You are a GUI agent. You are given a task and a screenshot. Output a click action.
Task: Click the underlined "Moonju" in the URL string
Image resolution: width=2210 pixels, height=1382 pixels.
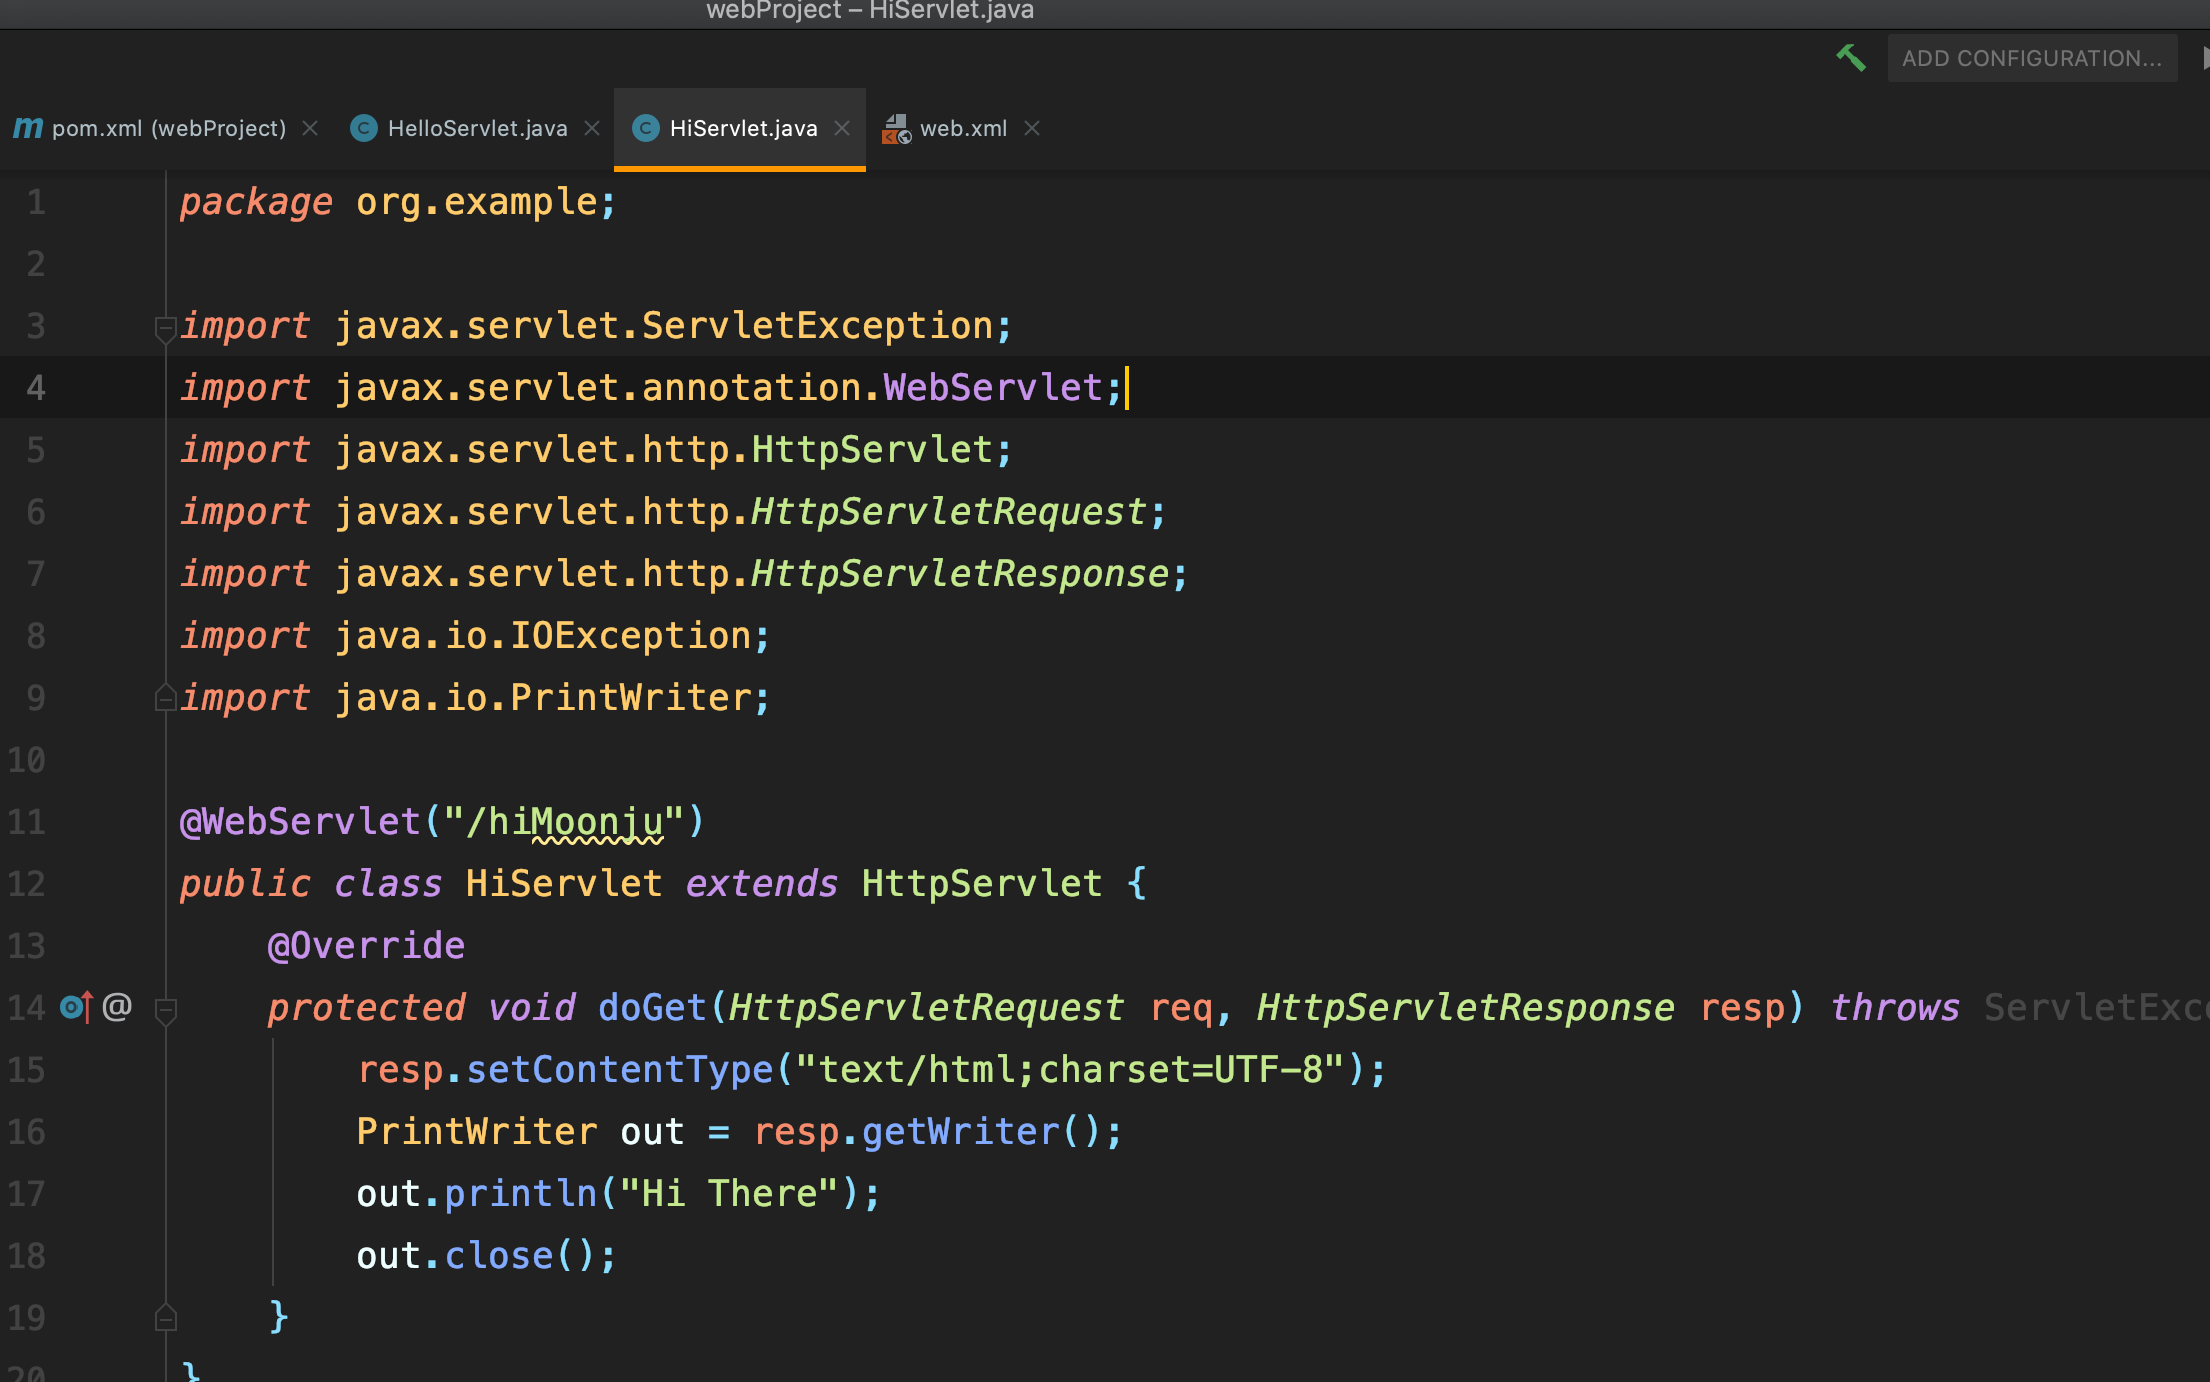click(x=597, y=822)
